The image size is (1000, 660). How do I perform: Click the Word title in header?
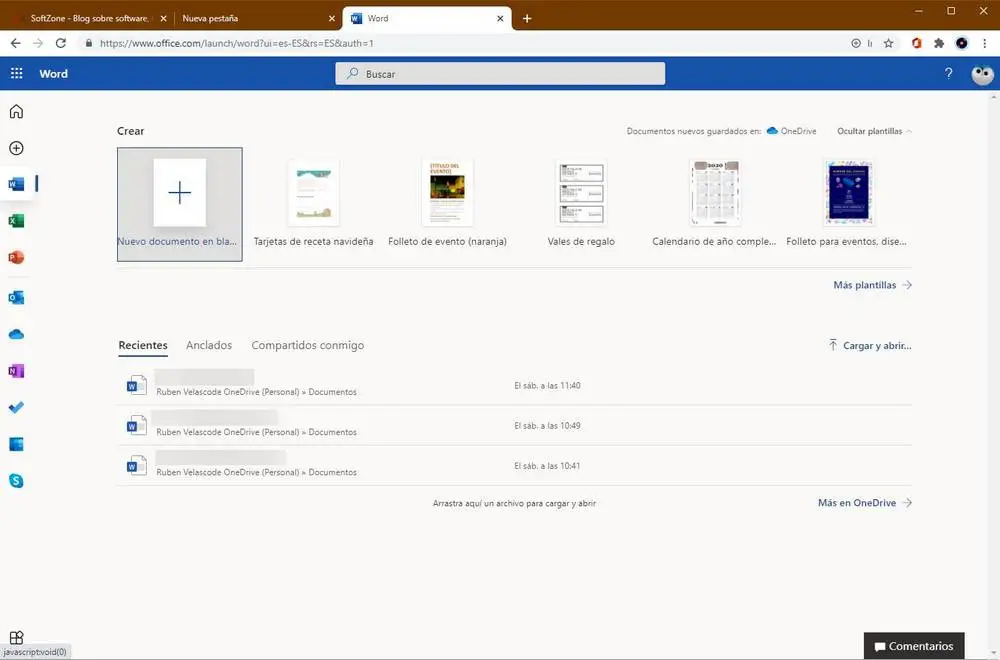[54, 73]
